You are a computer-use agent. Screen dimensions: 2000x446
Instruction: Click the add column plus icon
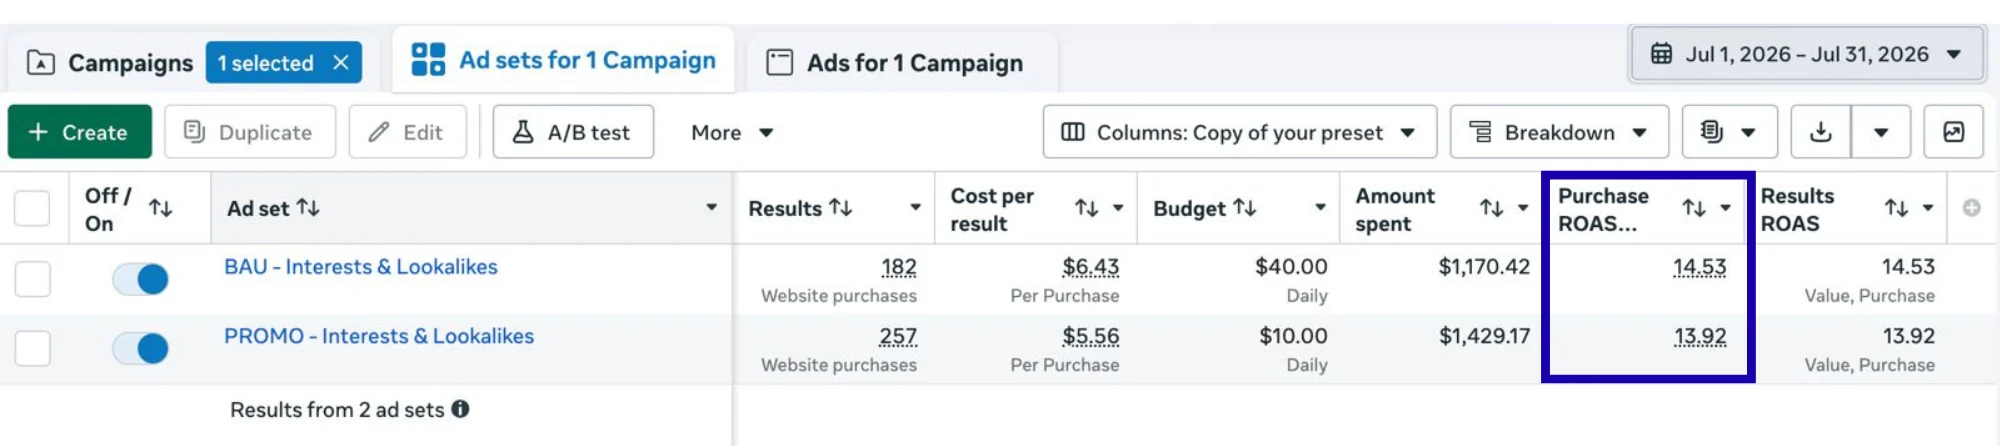pyautogui.click(x=1971, y=208)
